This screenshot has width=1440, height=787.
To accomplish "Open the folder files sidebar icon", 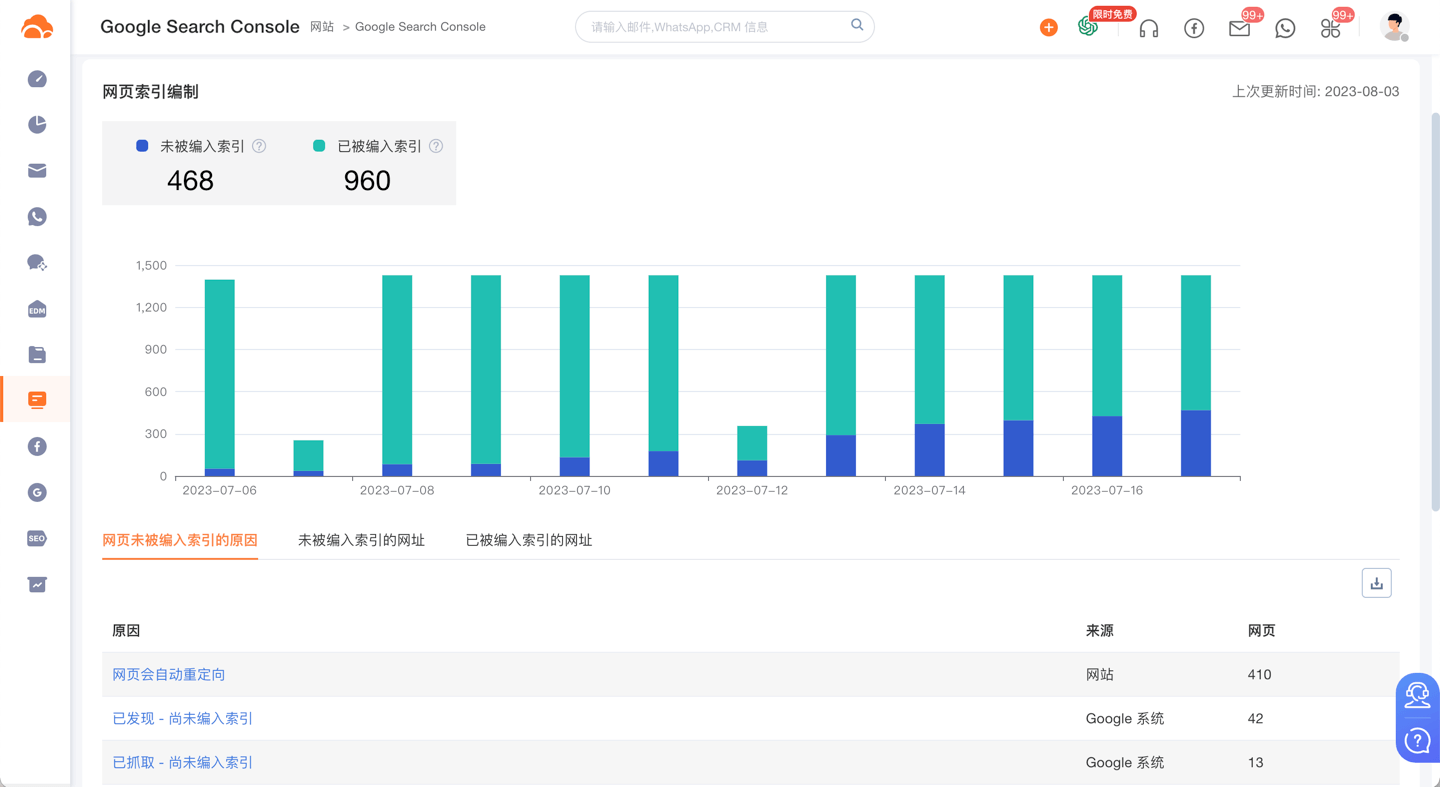I will click(37, 355).
